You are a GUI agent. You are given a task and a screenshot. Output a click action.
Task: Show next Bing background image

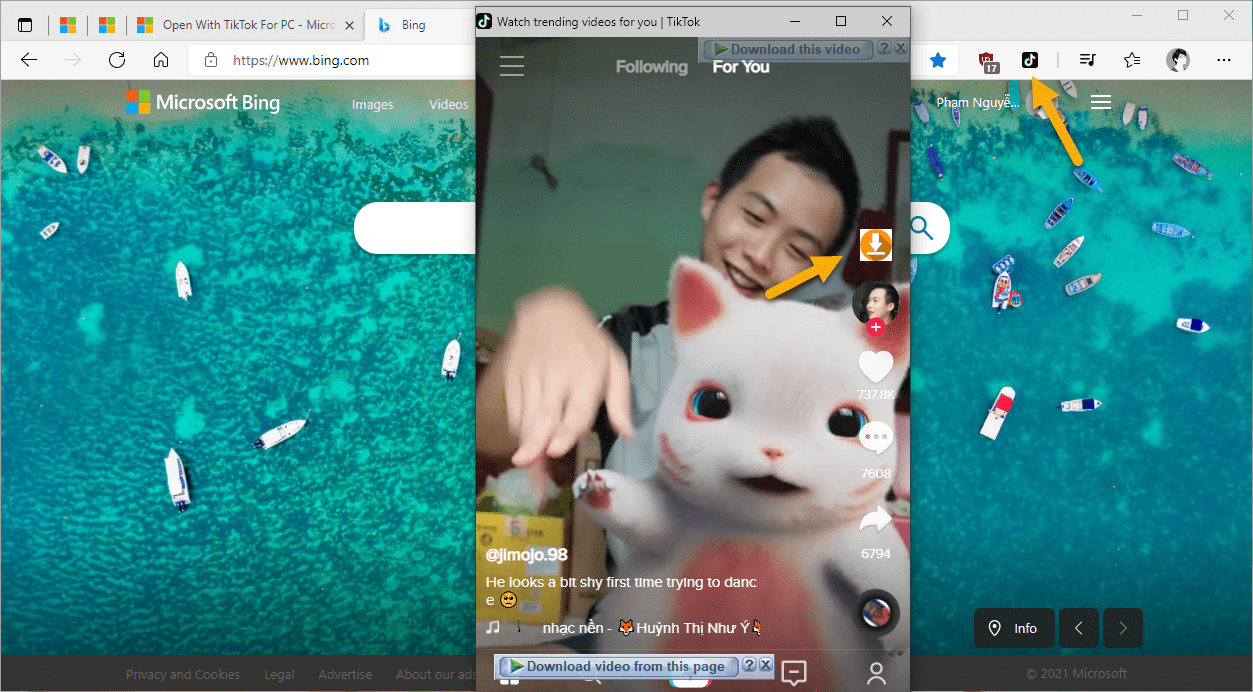[x=1123, y=628]
